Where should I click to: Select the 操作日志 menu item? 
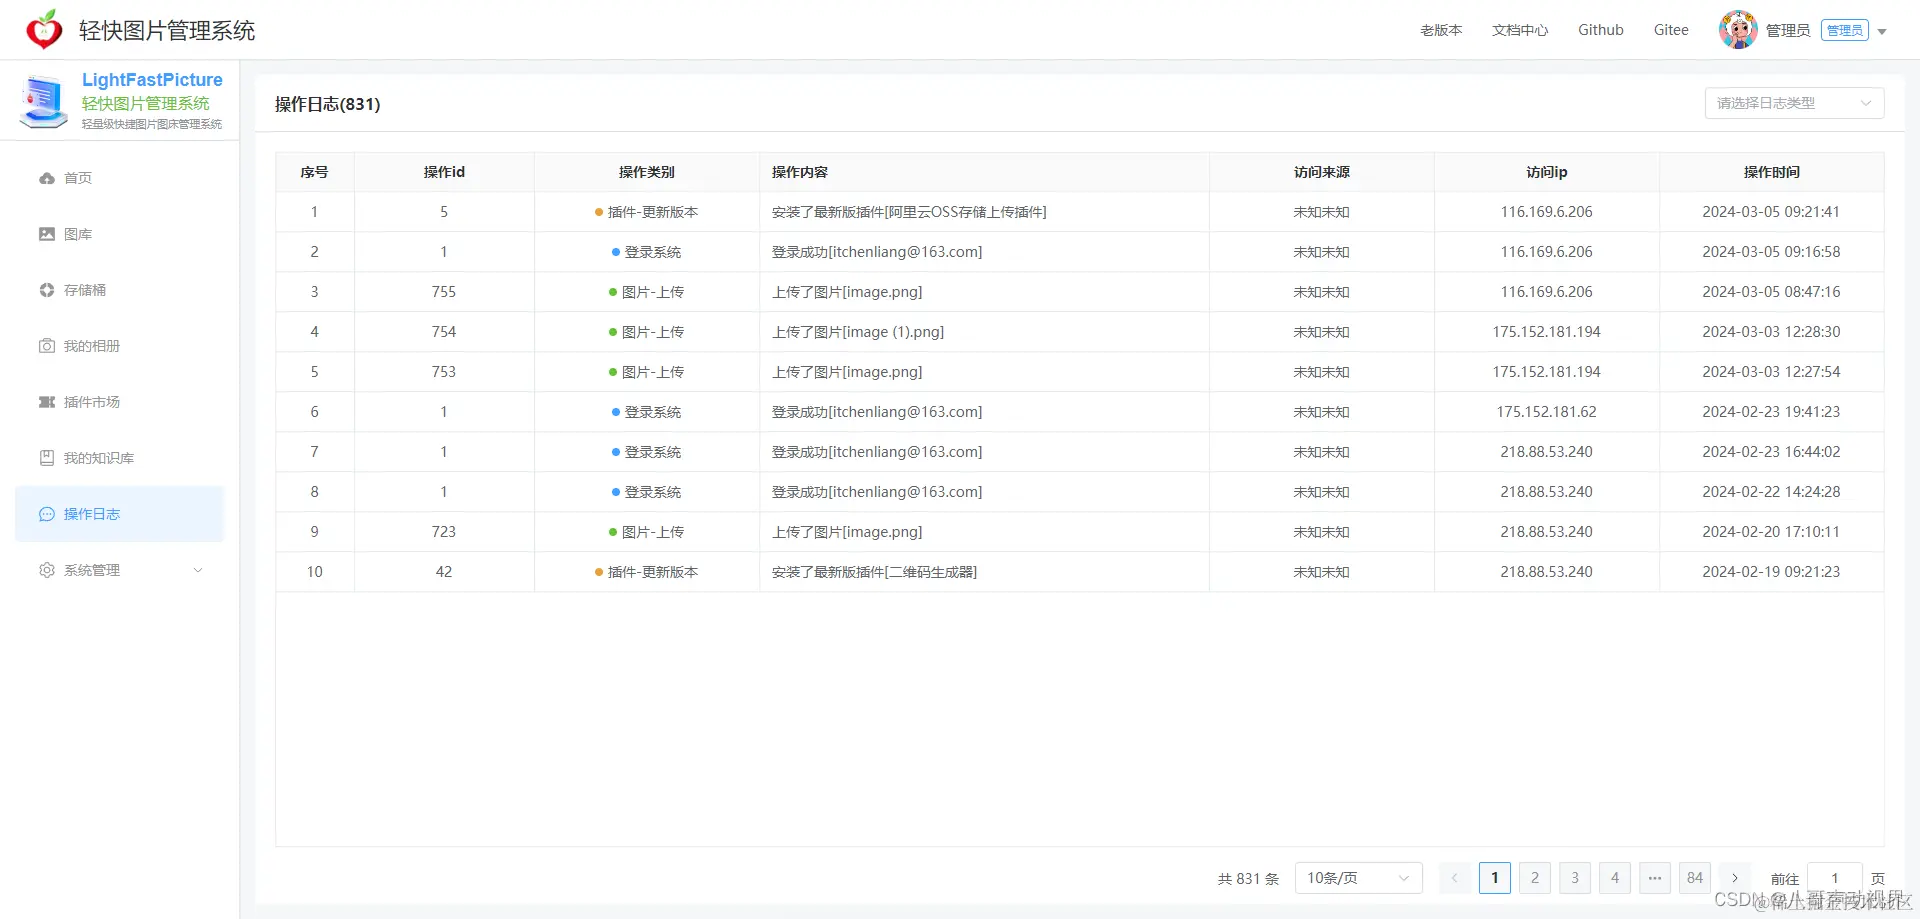pyautogui.click(x=120, y=514)
